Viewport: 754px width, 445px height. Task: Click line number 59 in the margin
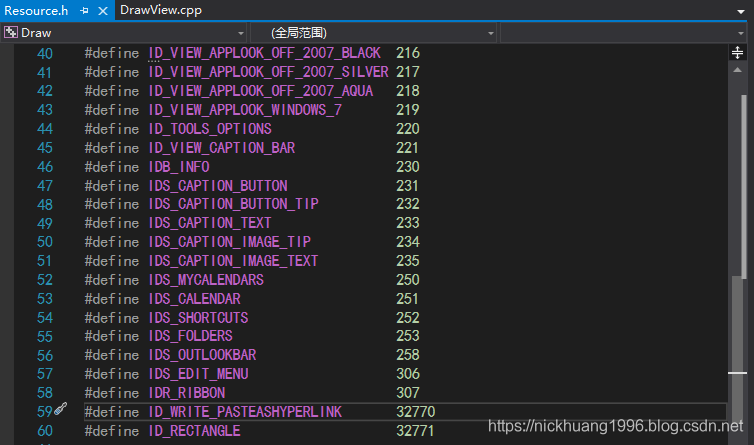45,412
